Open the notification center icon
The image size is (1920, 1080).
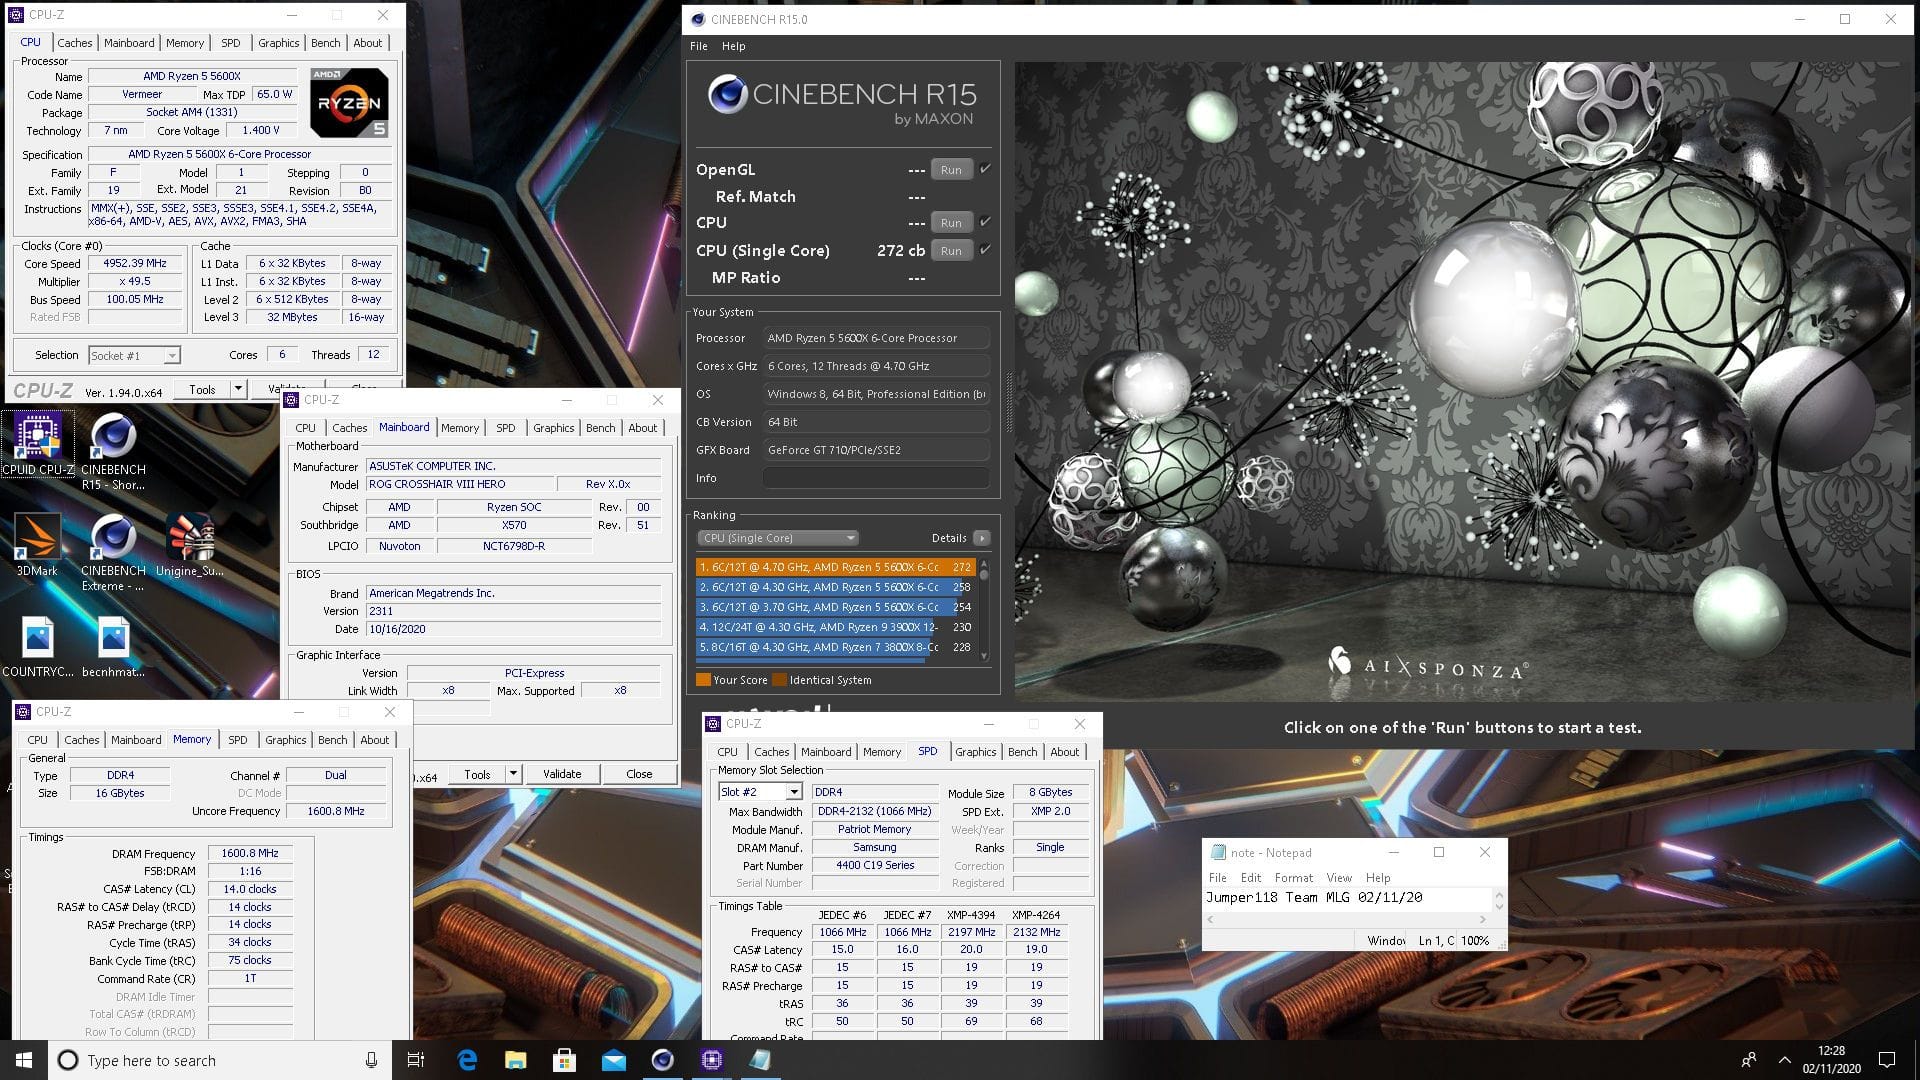click(1887, 1060)
